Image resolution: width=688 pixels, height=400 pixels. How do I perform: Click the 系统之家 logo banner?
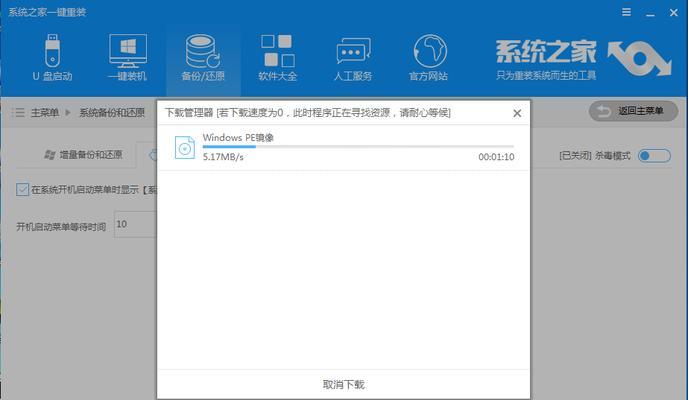point(584,59)
